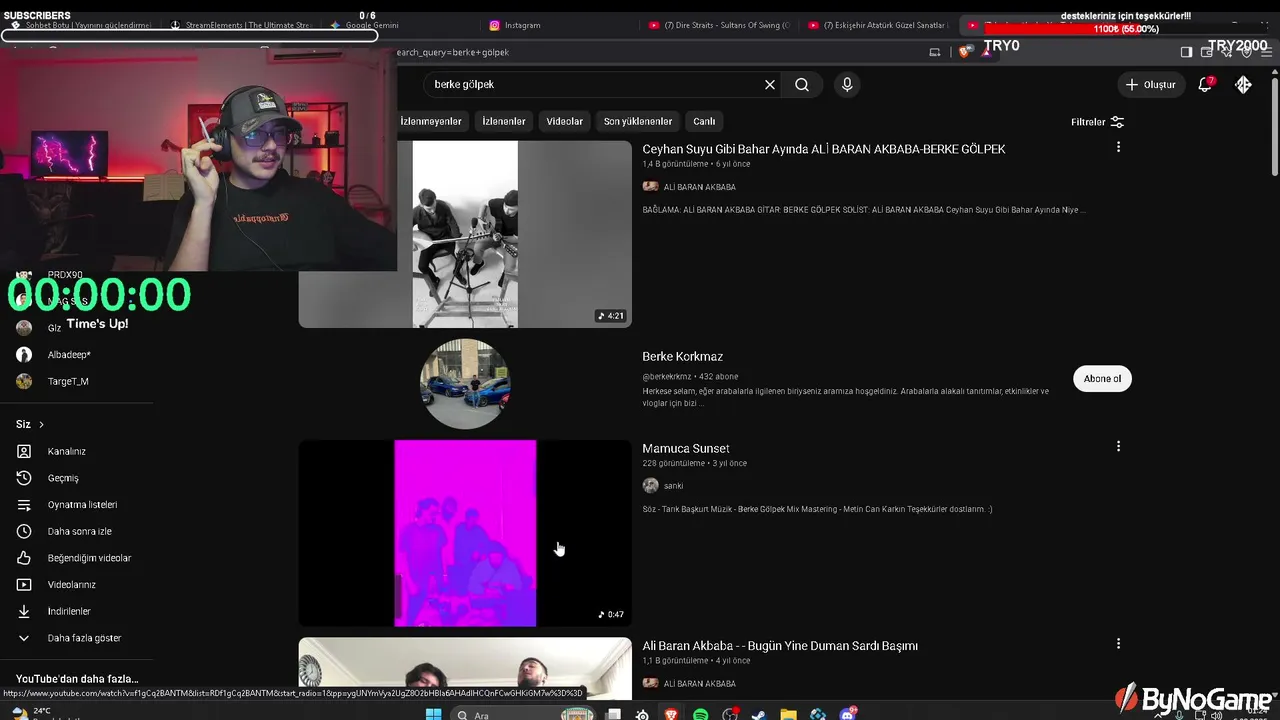Focus the YouTube search input field
This screenshot has width=1280, height=720.
pyautogui.click(x=595, y=85)
